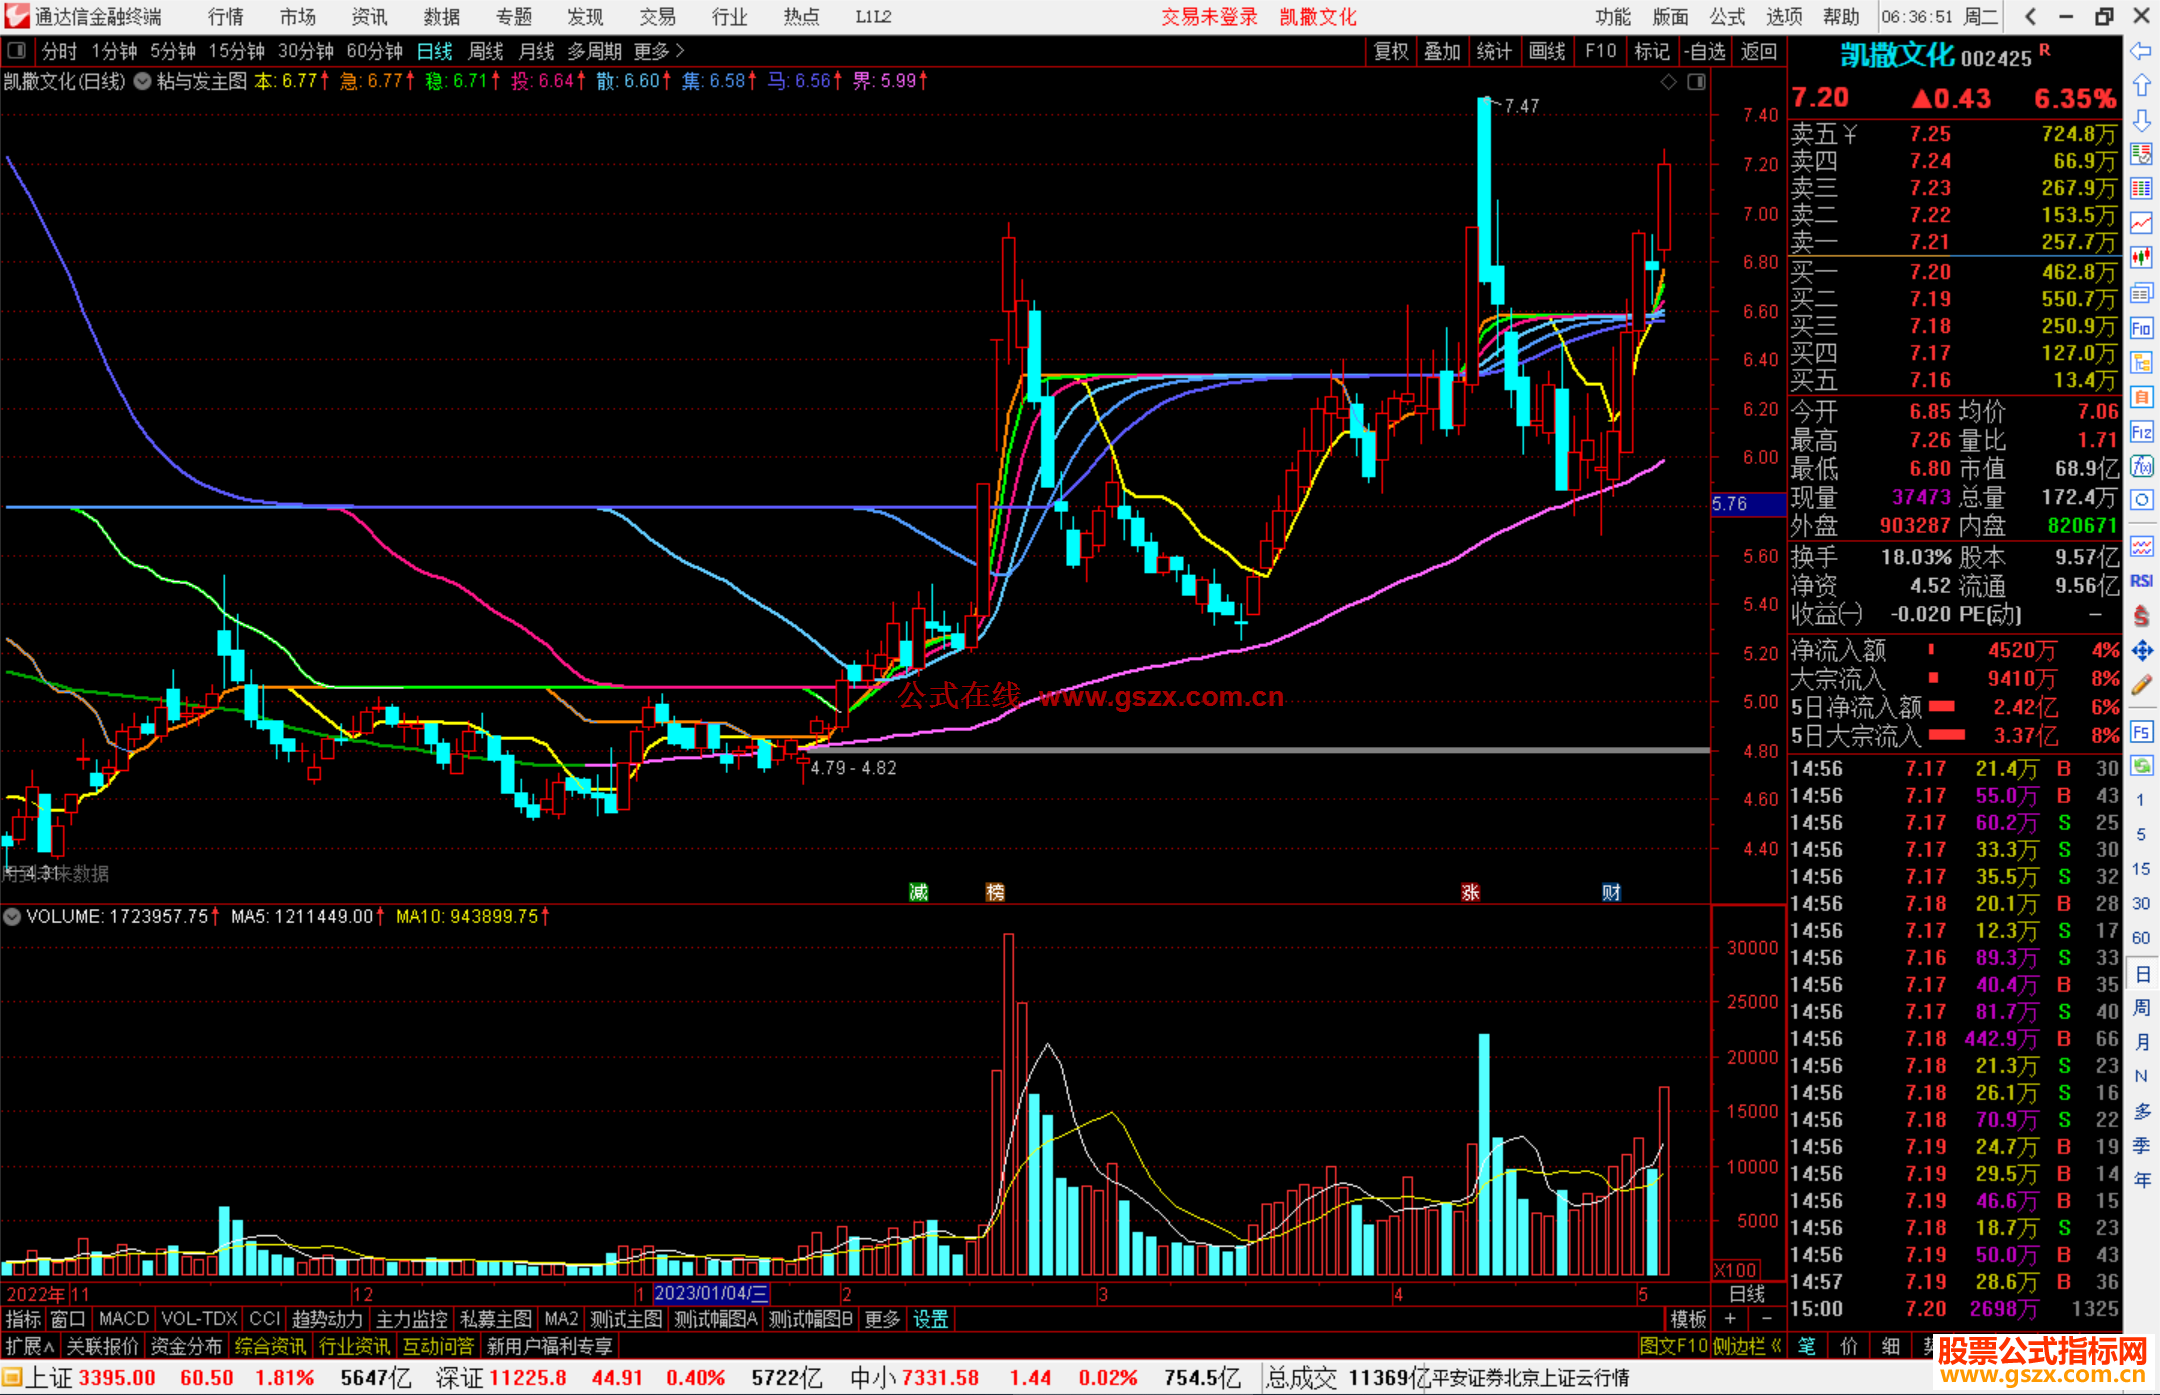Open the f(x) formula sidebar icon

[2141, 466]
